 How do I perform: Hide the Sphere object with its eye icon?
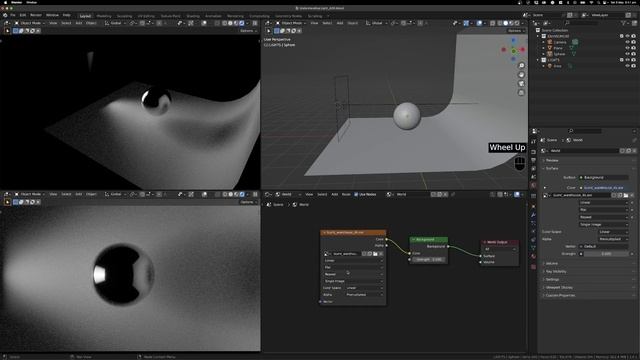point(628,54)
